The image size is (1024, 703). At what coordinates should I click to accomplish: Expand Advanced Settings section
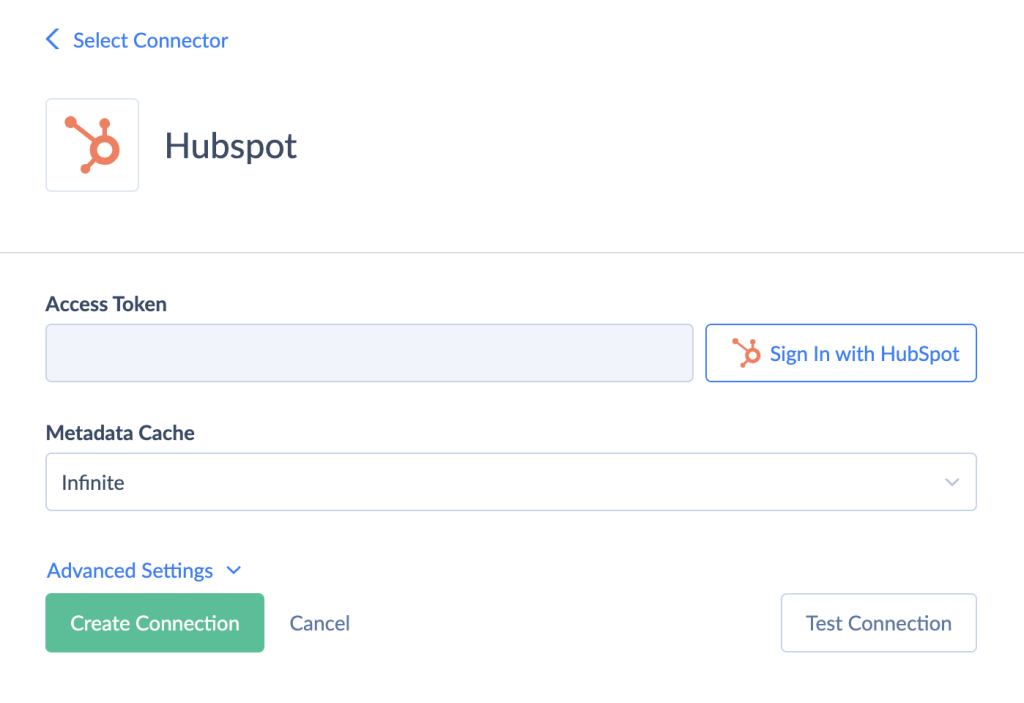tap(144, 570)
